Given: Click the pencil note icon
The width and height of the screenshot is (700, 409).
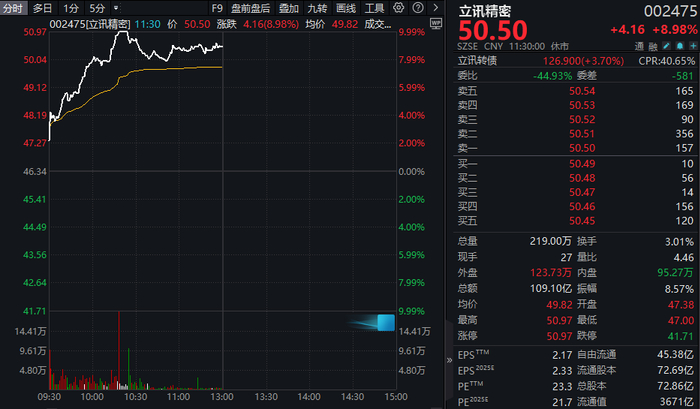Looking at the screenshot, I should pos(667,46).
